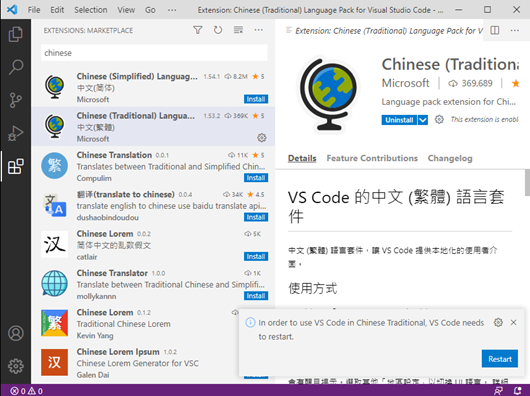Open the Go menu

click(x=150, y=10)
